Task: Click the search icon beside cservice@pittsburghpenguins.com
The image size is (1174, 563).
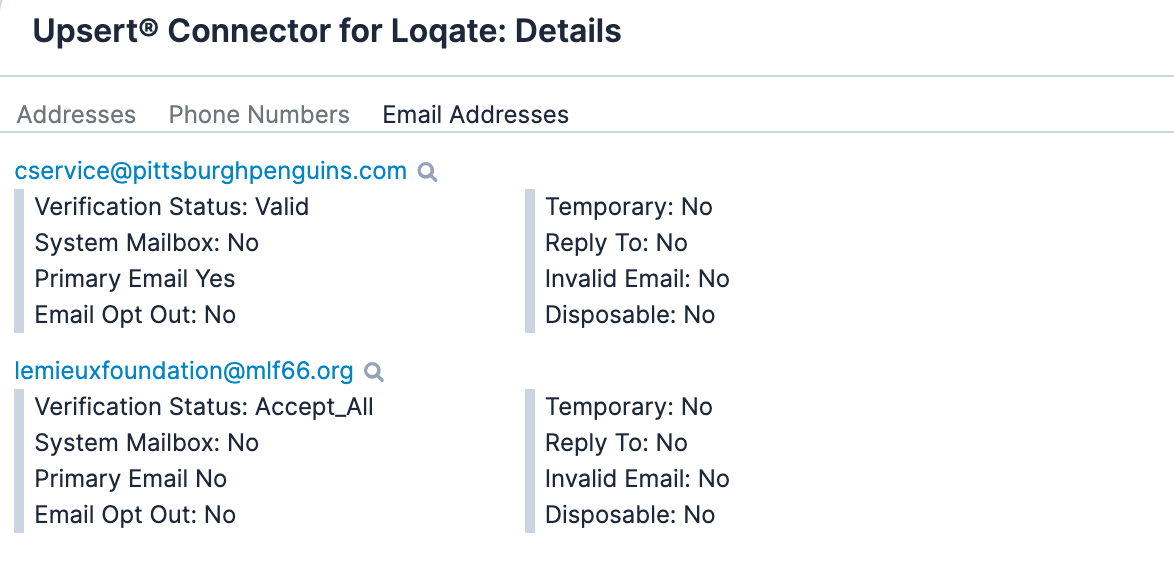Action: [x=427, y=172]
